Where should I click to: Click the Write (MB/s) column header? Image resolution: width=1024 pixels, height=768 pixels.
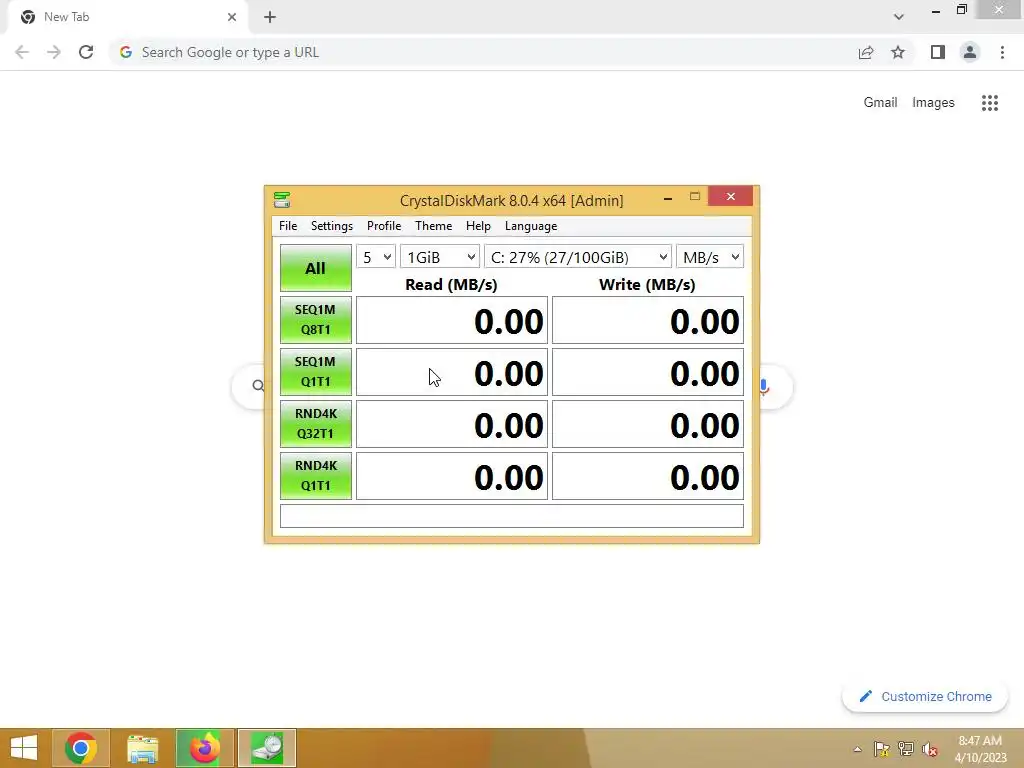pos(647,285)
